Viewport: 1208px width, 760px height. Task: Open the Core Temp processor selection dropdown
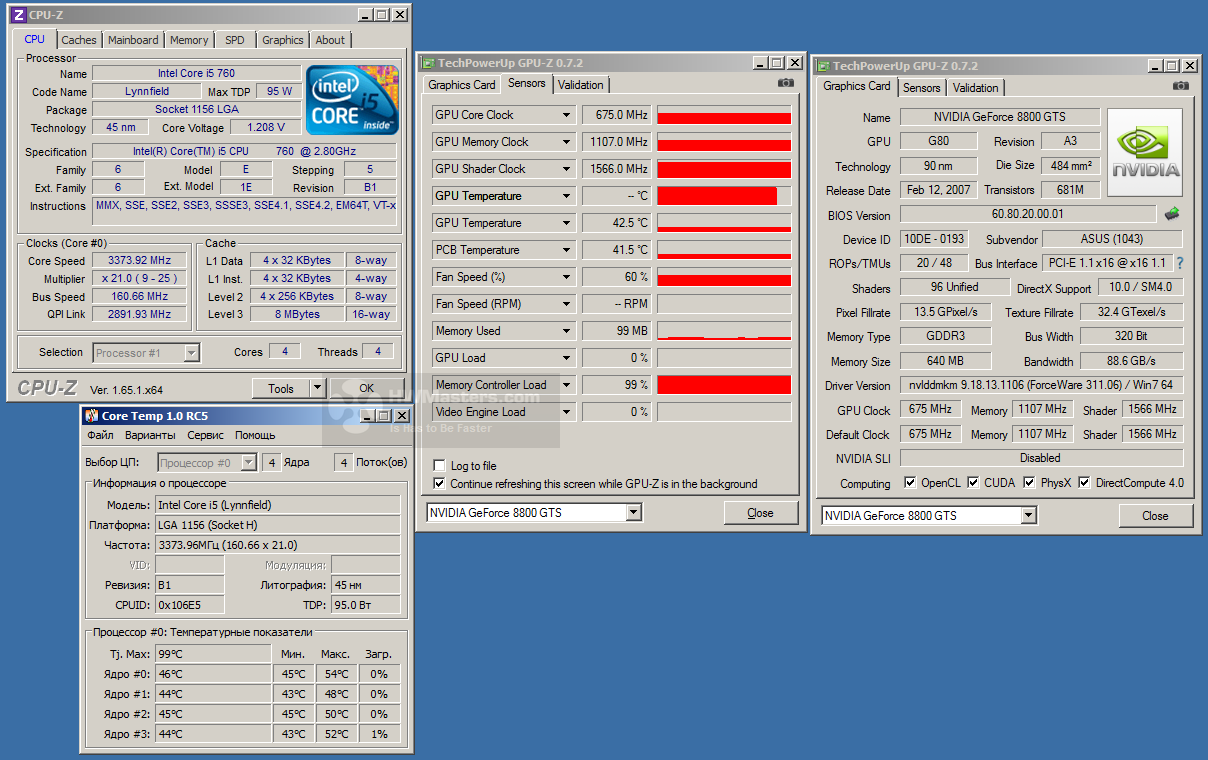pyautogui.click(x=247, y=462)
